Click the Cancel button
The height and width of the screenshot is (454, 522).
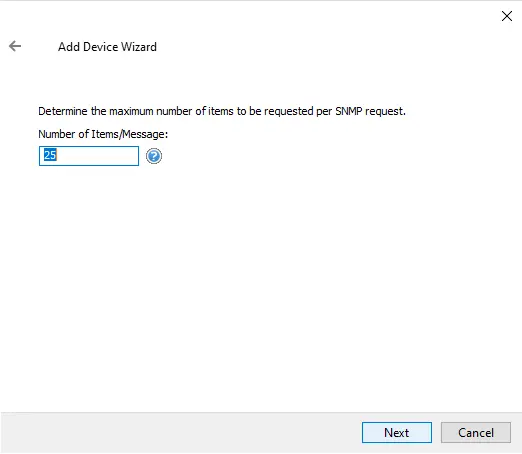(x=476, y=432)
